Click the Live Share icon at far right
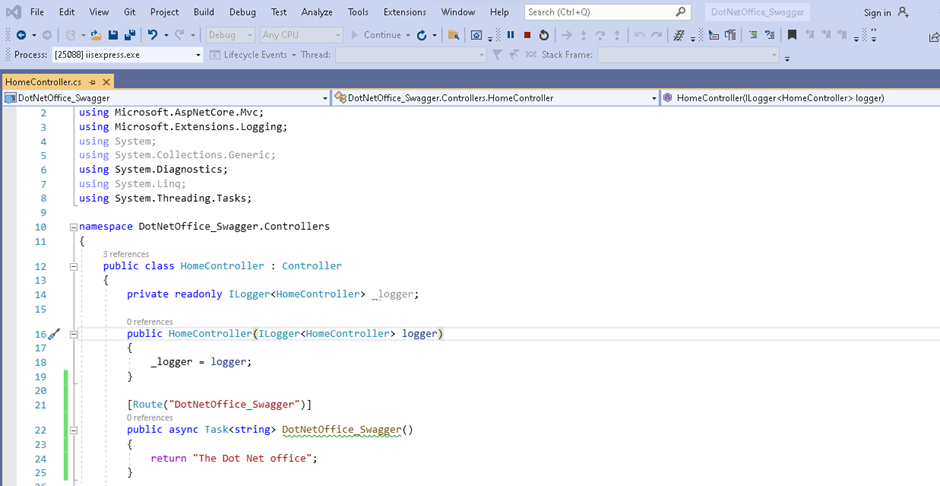 pyautogui.click(x=933, y=37)
